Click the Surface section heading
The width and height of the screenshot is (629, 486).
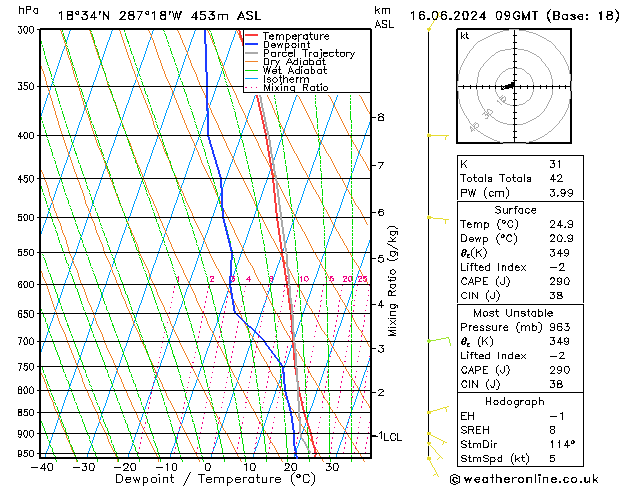click(x=515, y=210)
